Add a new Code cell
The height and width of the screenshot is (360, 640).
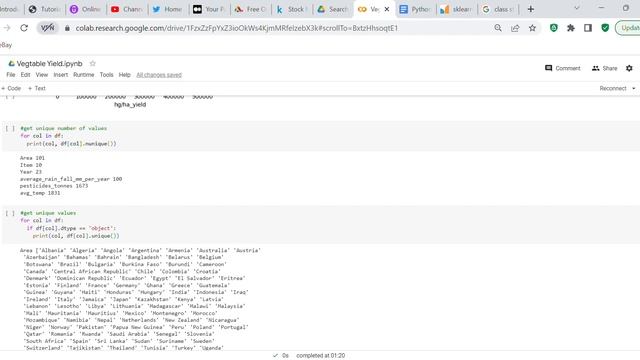tap(11, 88)
